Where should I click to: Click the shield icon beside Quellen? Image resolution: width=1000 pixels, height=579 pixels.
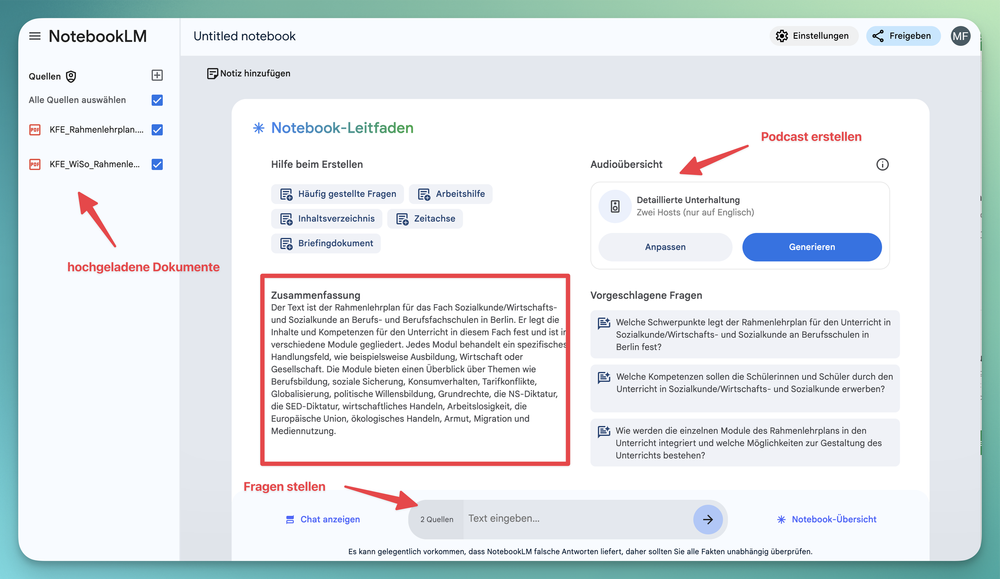tap(71, 77)
